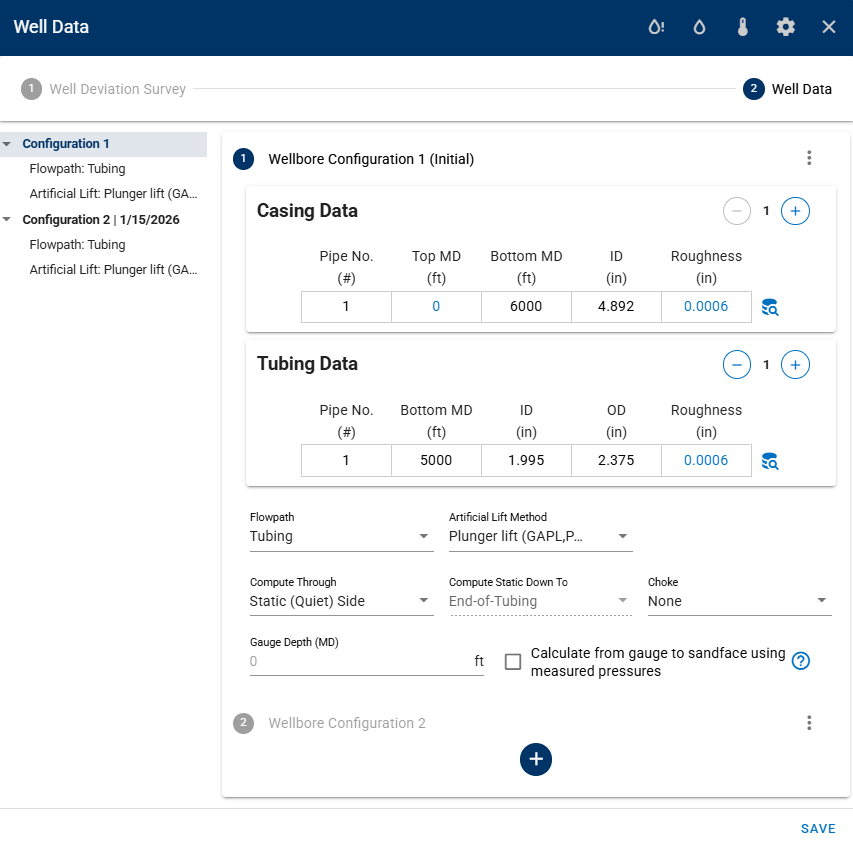Open the Artificial Lift Method dropdown
853x848 pixels.
pyautogui.click(x=540, y=537)
